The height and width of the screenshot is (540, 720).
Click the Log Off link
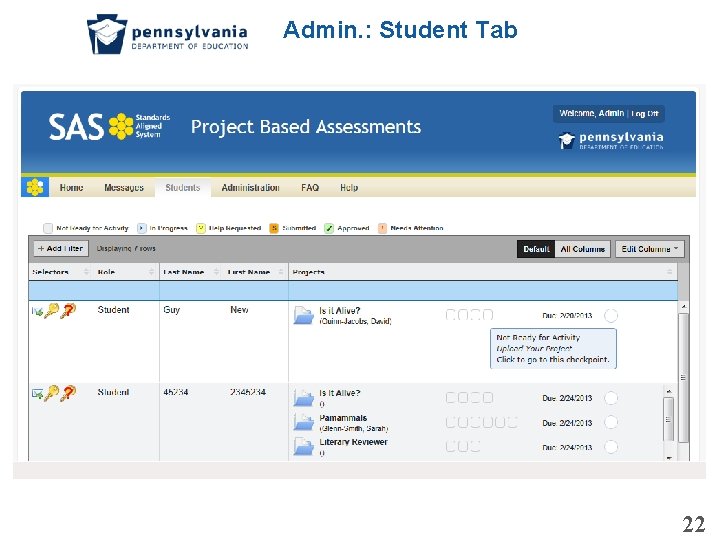pyautogui.click(x=645, y=113)
